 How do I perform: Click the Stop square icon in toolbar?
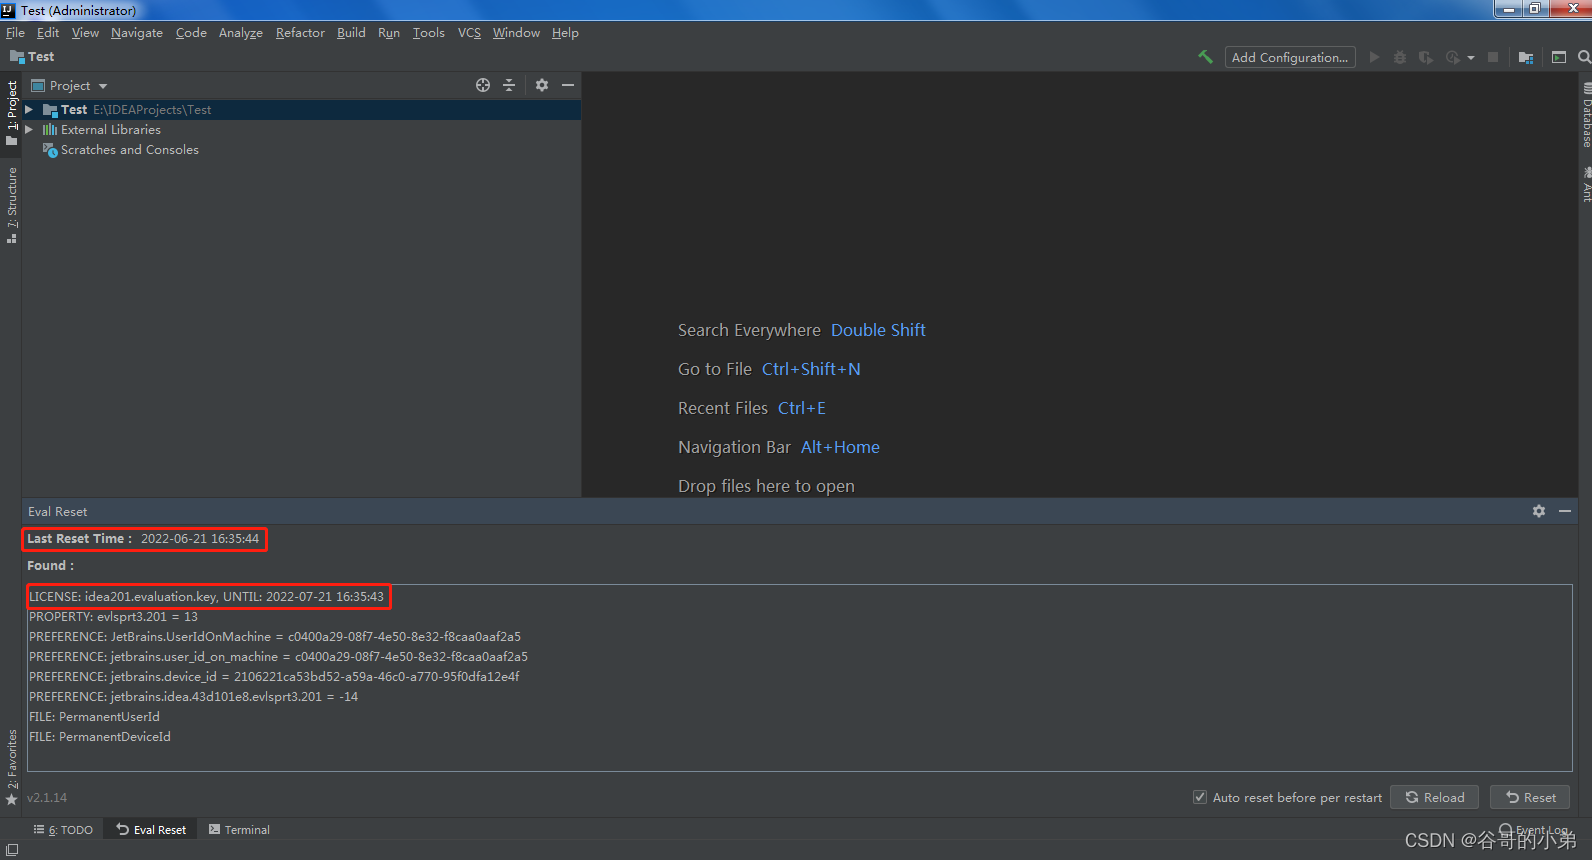1493,57
